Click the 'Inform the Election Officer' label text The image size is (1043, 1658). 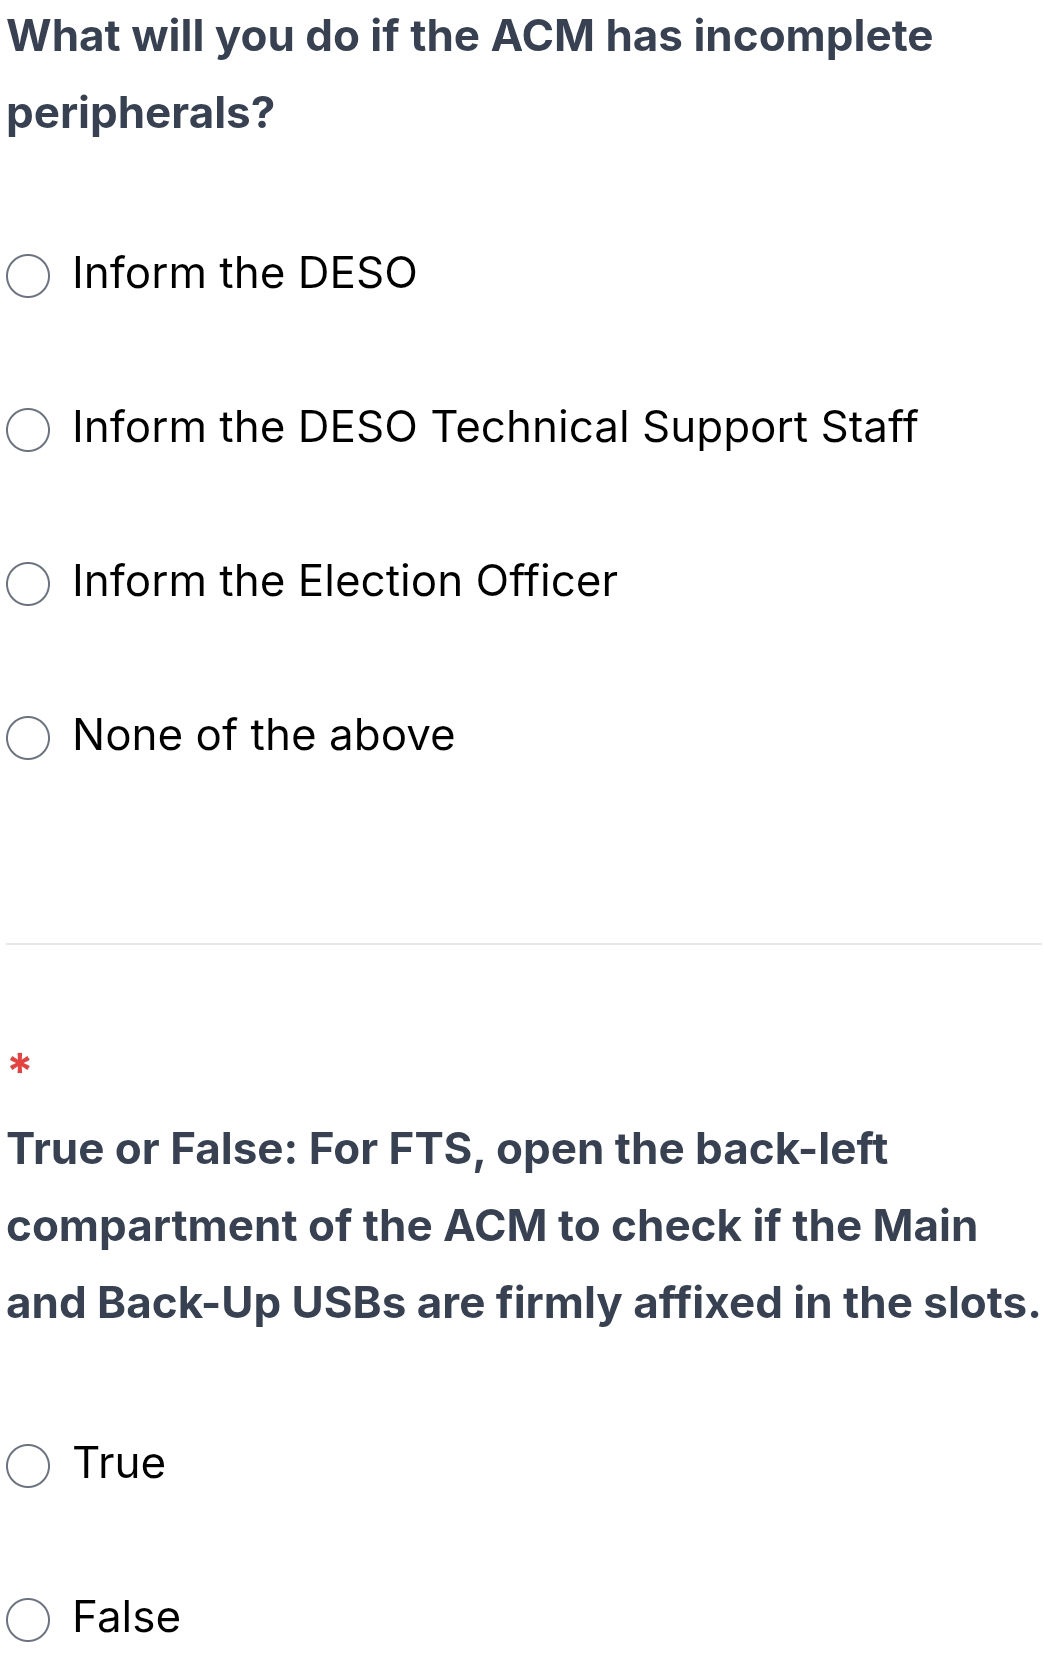pos(344,581)
